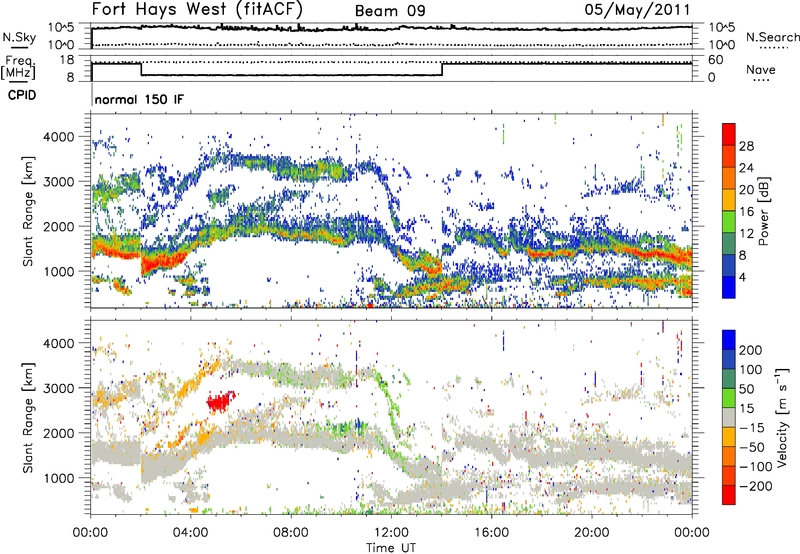Click the 'CPID' label

22,95
